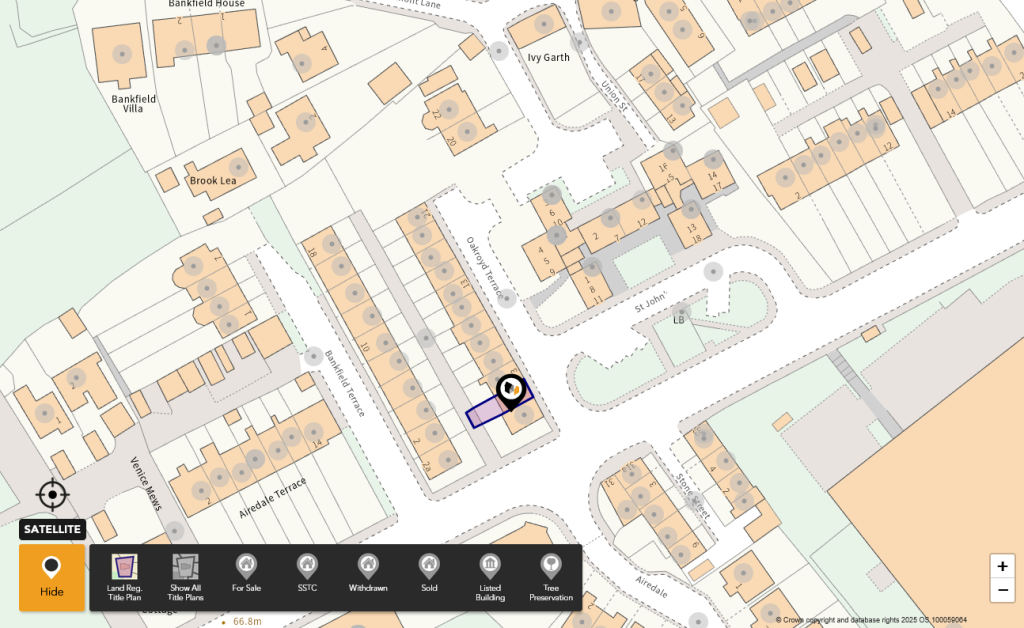Toggle SSTC property markers

click(307, 574)
